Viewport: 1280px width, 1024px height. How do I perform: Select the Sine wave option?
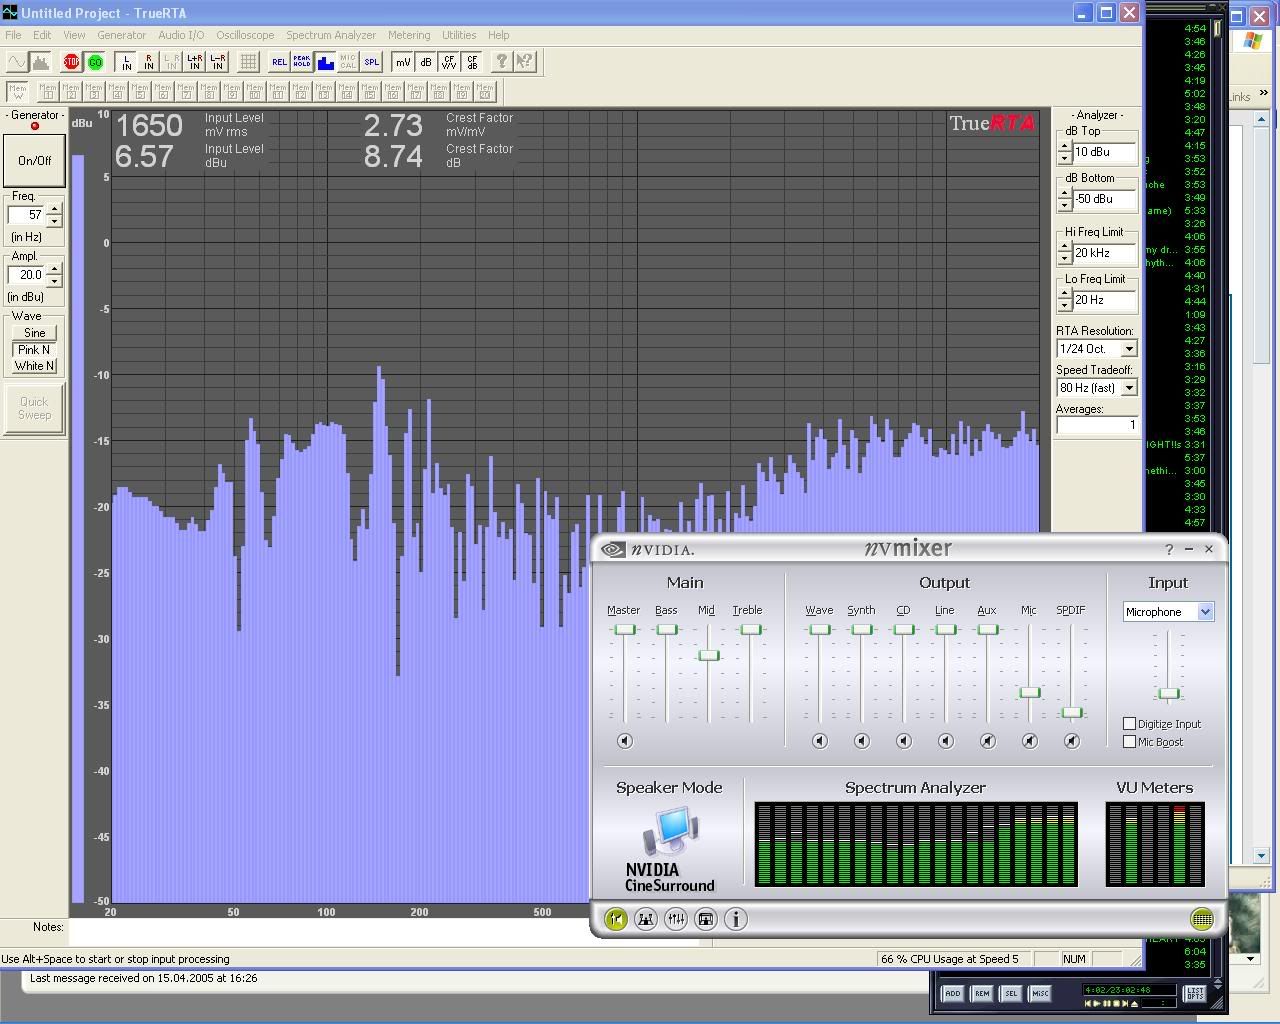(35, 333)
